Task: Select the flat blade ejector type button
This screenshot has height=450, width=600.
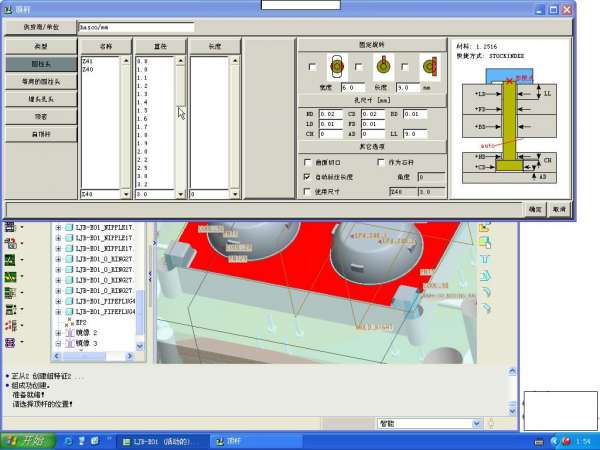Action: click(41, 134)
